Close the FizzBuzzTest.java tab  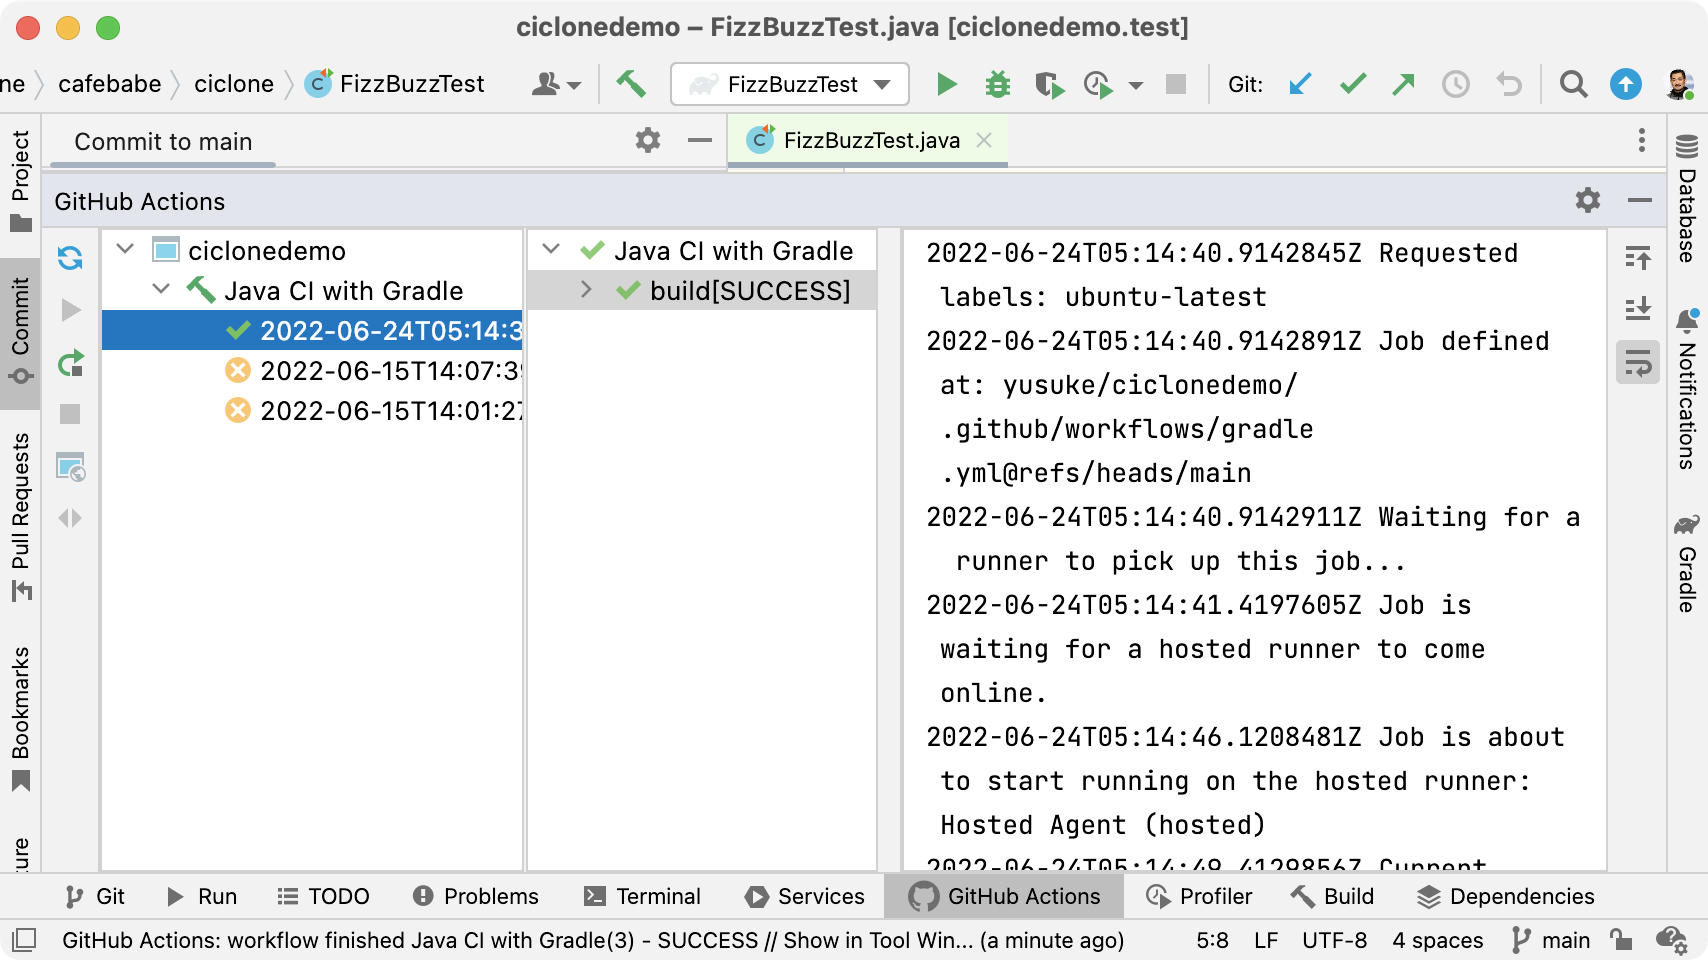pos(984,140)
